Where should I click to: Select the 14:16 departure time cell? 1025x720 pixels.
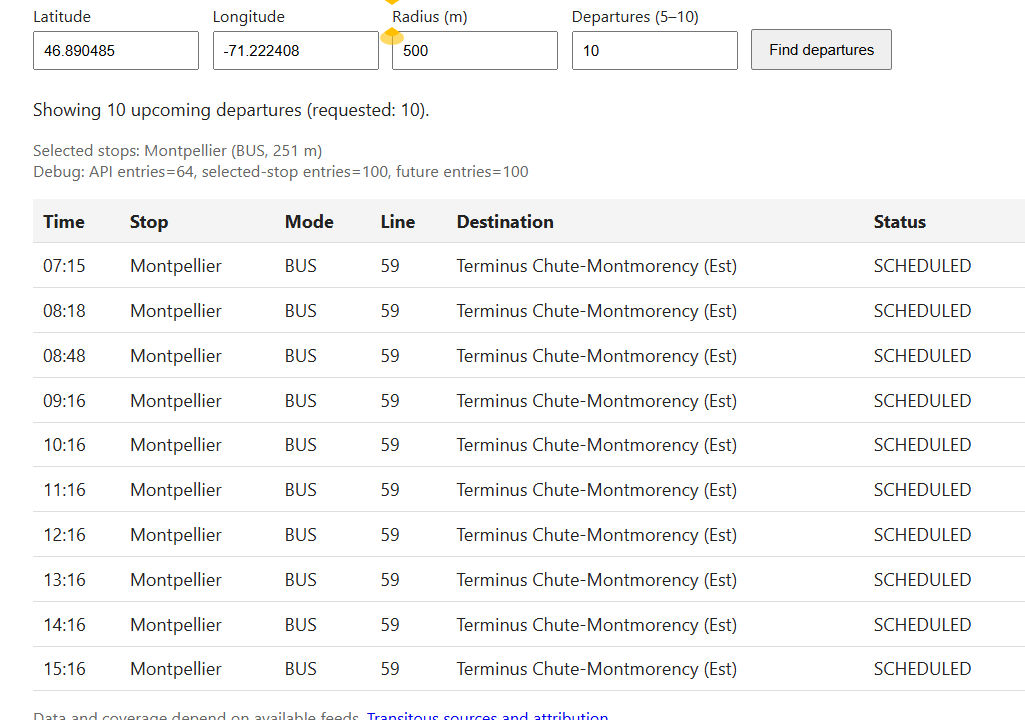click(64, 625)
